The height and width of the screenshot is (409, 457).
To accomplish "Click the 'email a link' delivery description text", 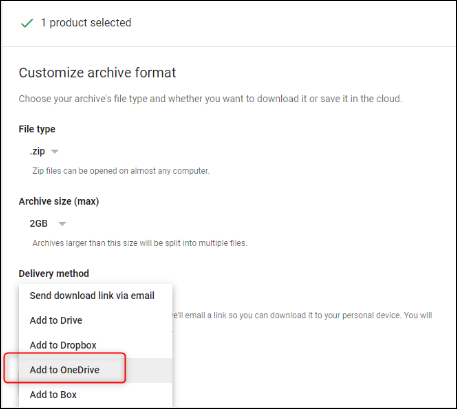I will [x=302, y=315].
